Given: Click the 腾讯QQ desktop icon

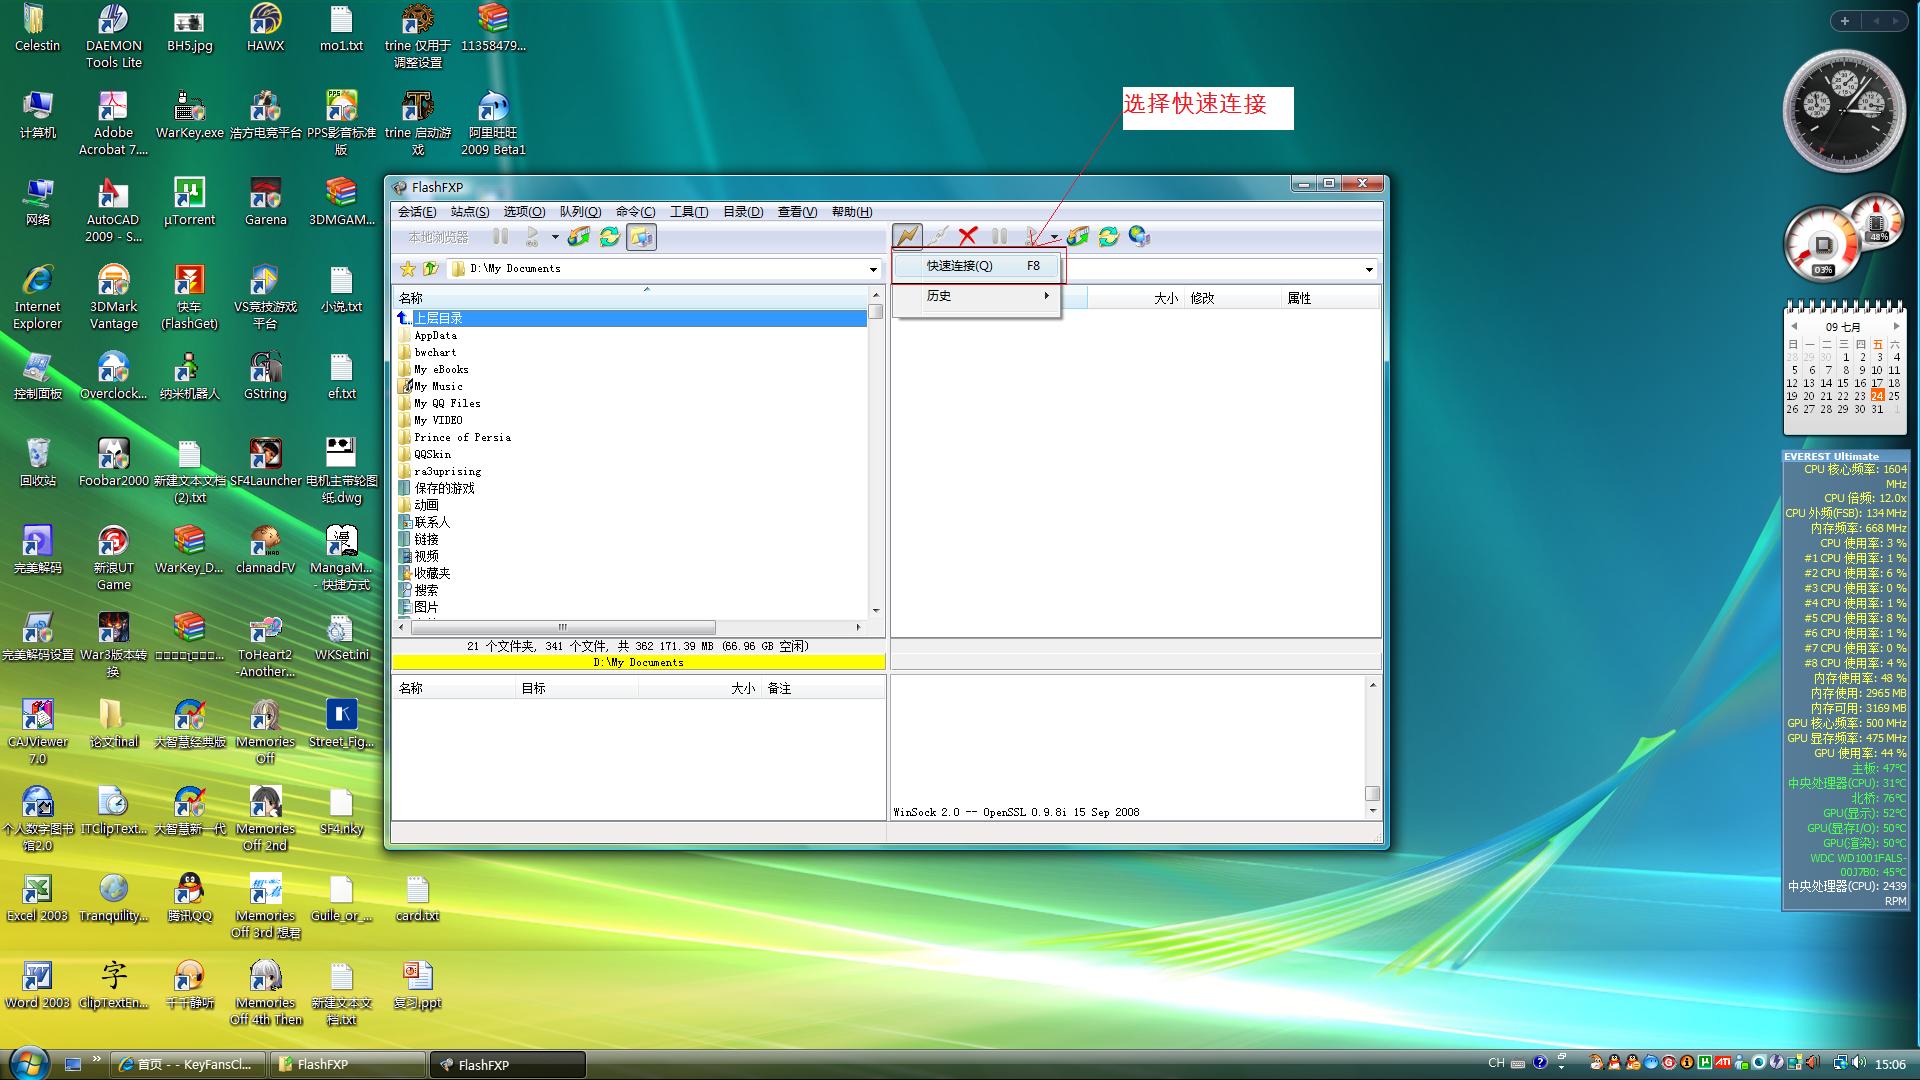Looking at the screenshot, I should [x=189, y=898].
